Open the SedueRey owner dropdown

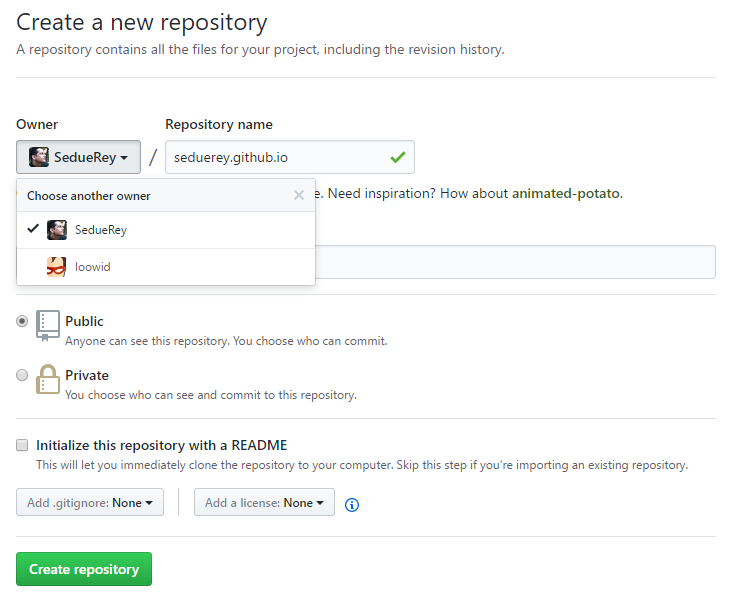pos(78,157)
